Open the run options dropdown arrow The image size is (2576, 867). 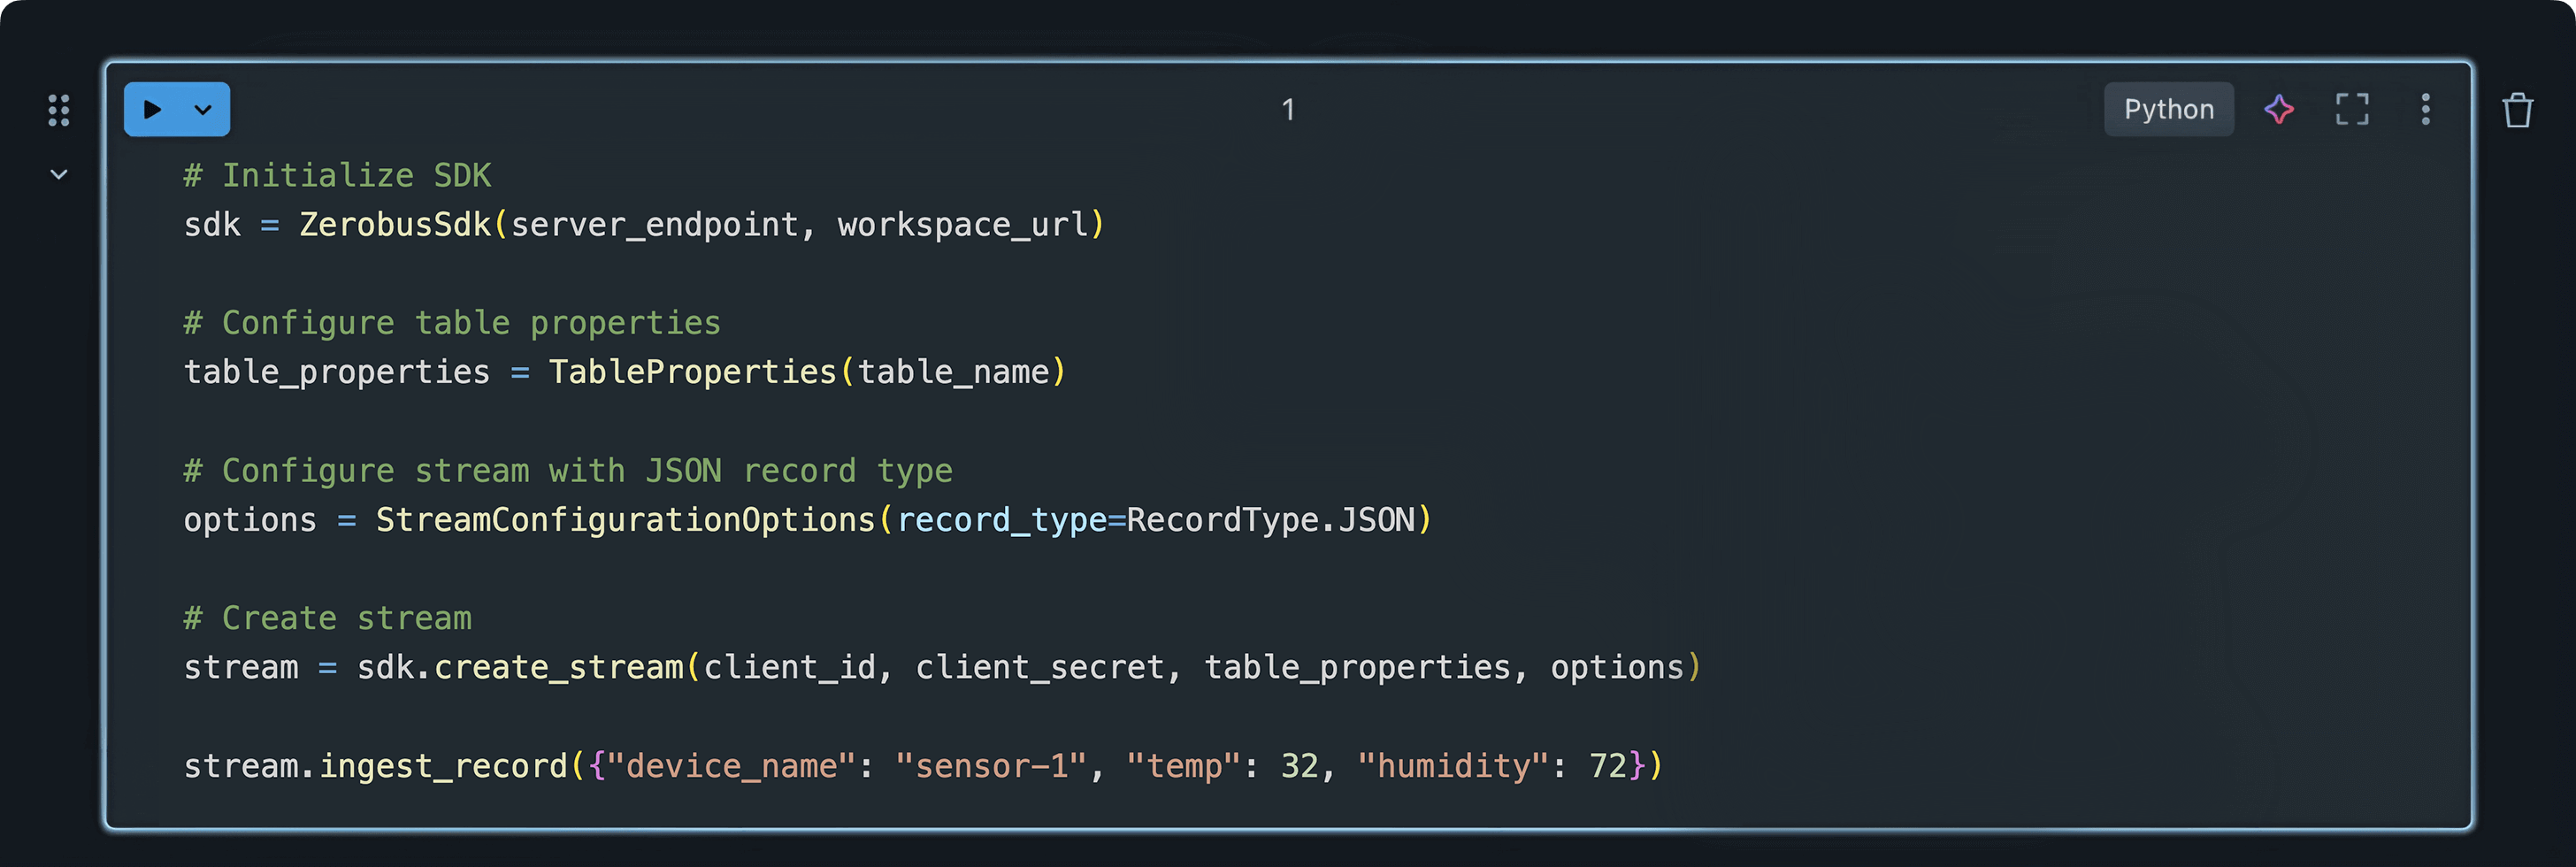pyautogui.click(x=203, y=109)
